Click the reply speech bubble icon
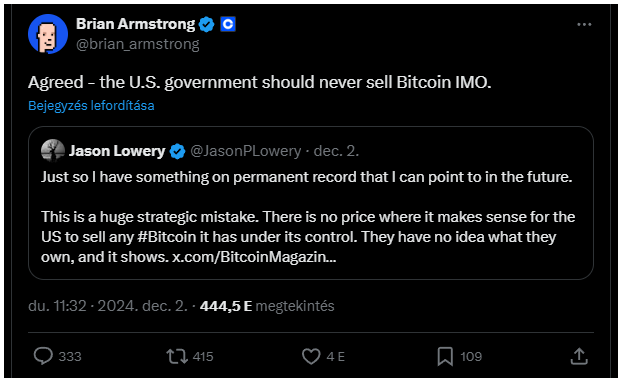The image size is (622, 382). pos(43,356)
